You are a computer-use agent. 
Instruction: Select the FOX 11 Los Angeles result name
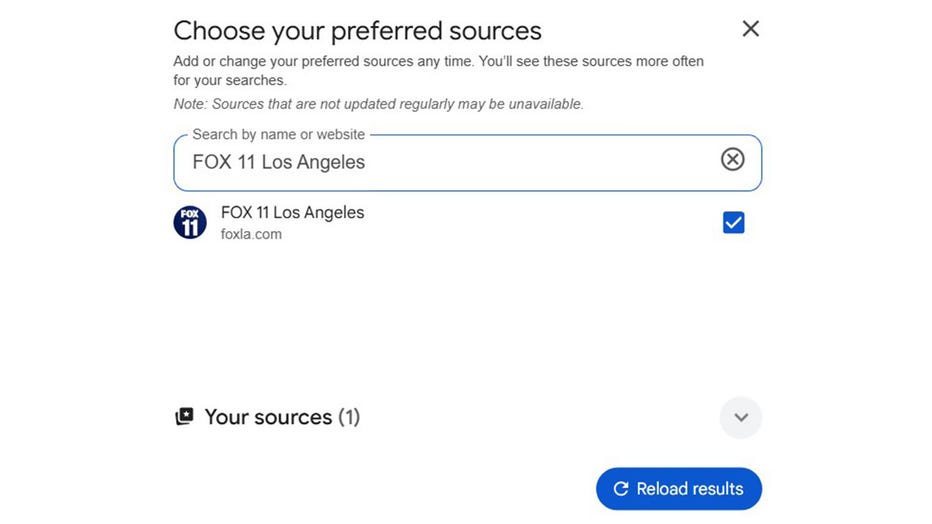pyautogui.click(x=292, y=213)
